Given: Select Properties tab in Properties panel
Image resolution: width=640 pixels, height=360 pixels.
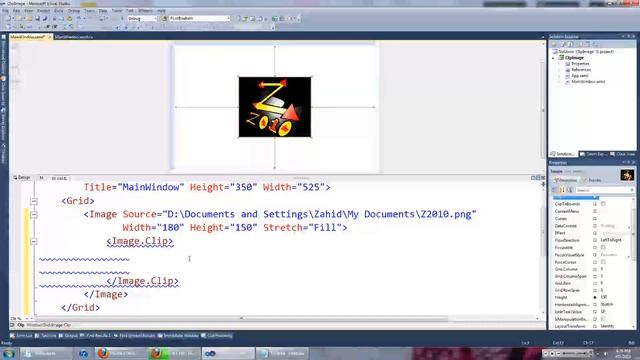Looking at the screenshot, I should click(565, 180).
